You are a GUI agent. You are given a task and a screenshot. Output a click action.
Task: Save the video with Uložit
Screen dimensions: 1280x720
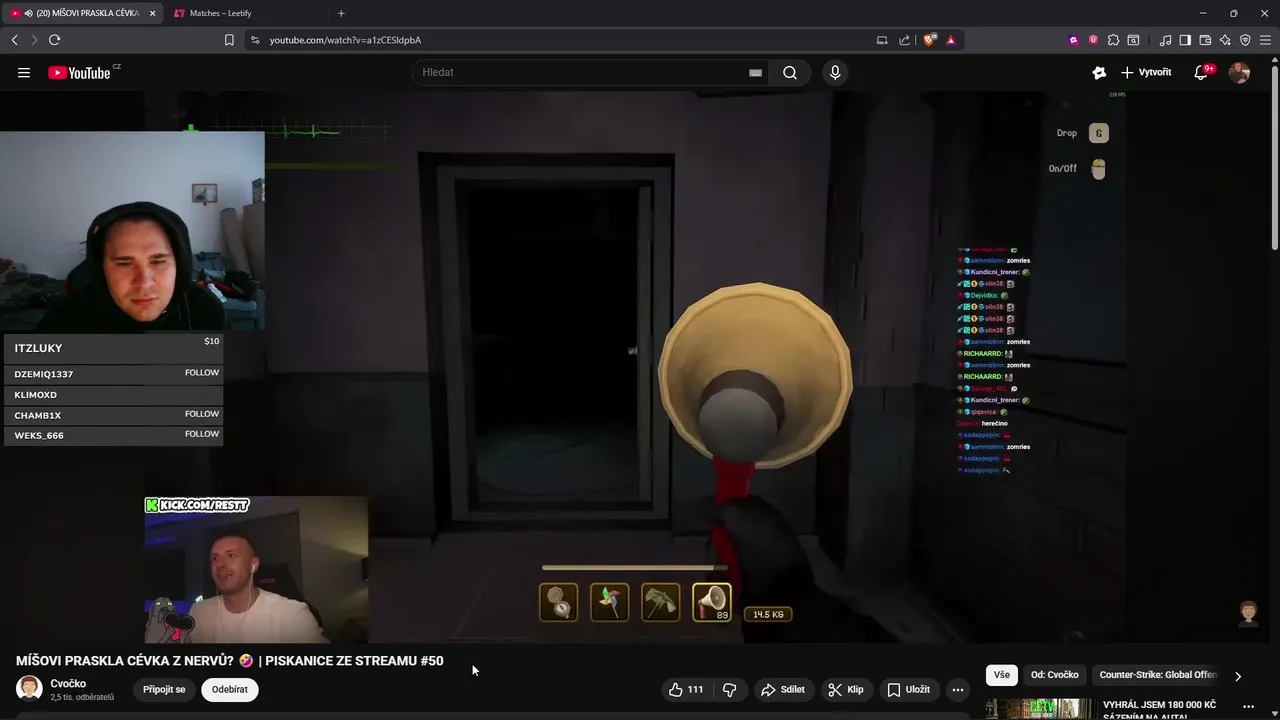(909, 689)
